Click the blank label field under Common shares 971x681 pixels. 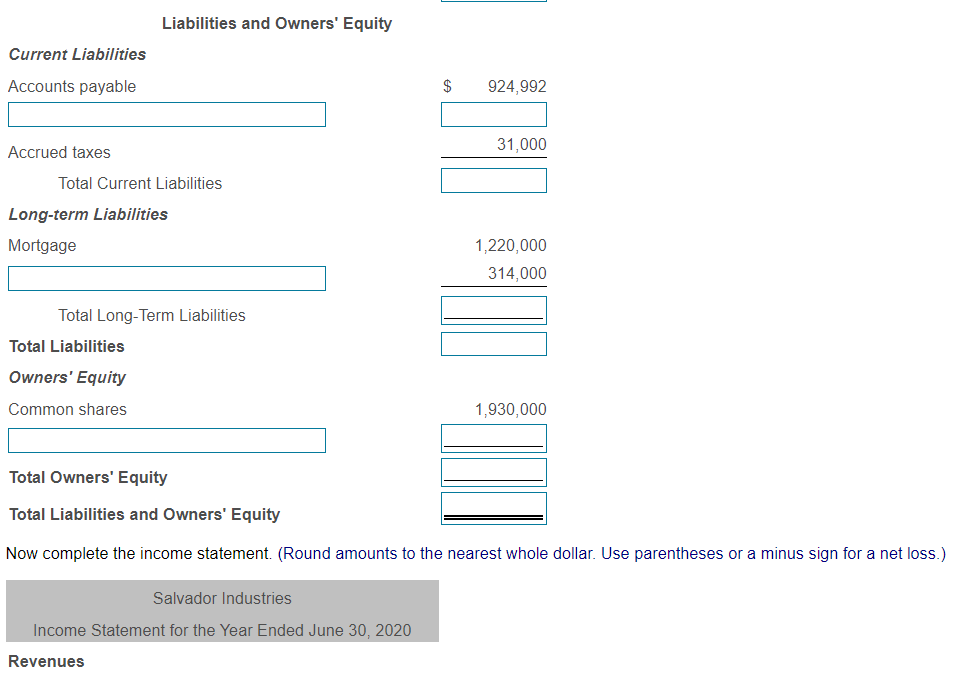(x=166, y=440)
